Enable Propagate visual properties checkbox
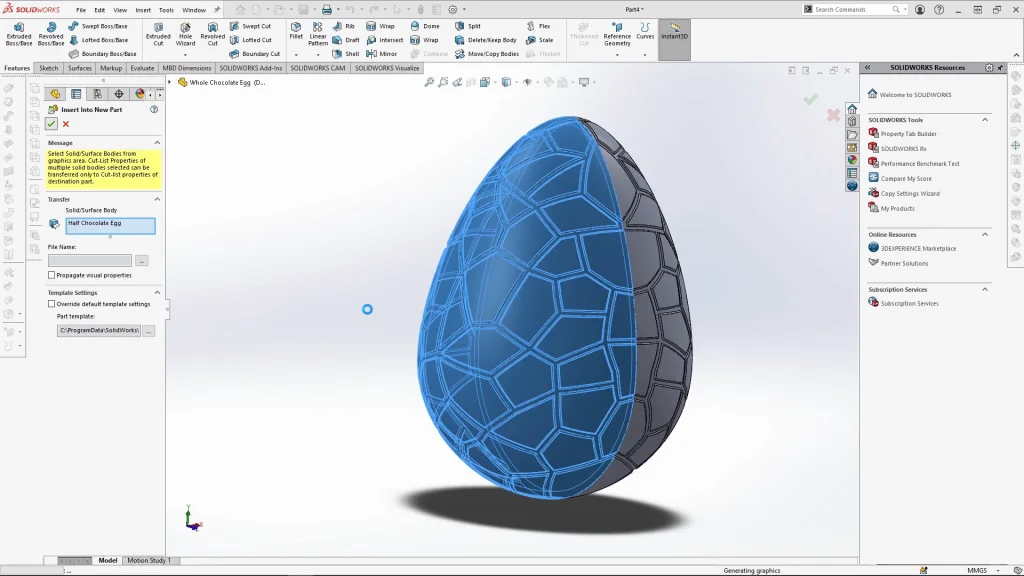 [52, 275]
